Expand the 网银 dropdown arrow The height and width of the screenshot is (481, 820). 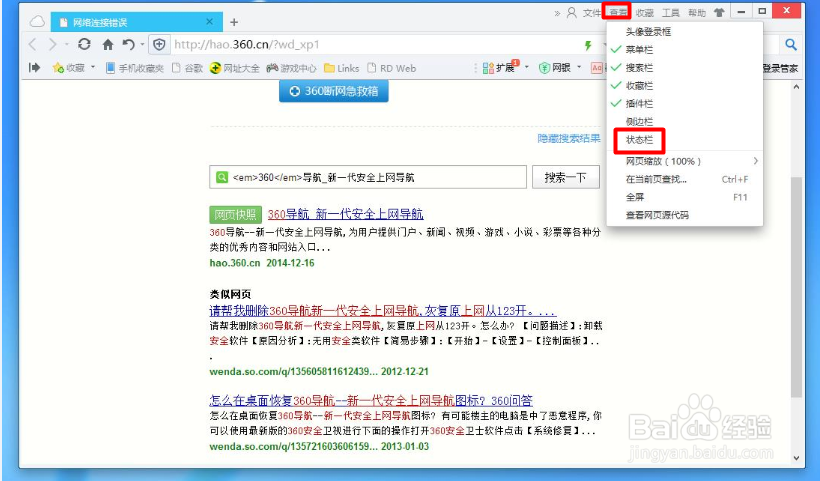pos(579,67)
